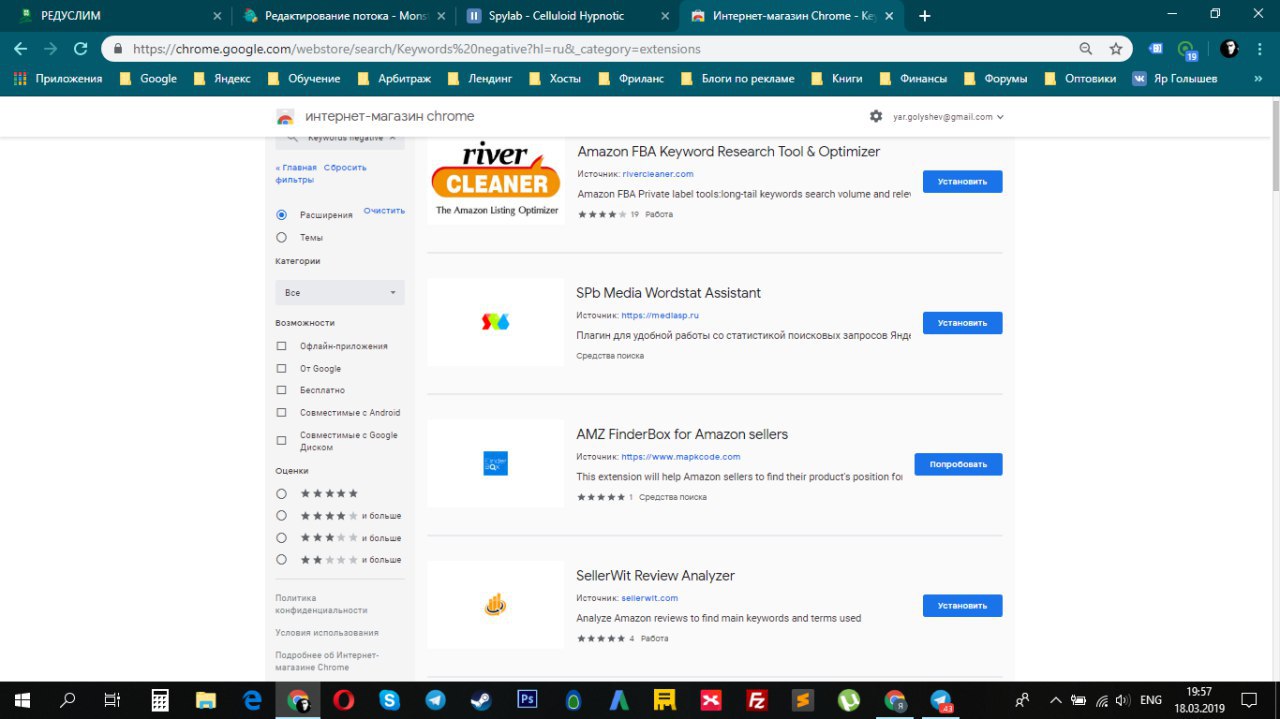
Task: Enable the Офлайн-приложения checkbox
Action: (281, 346)
